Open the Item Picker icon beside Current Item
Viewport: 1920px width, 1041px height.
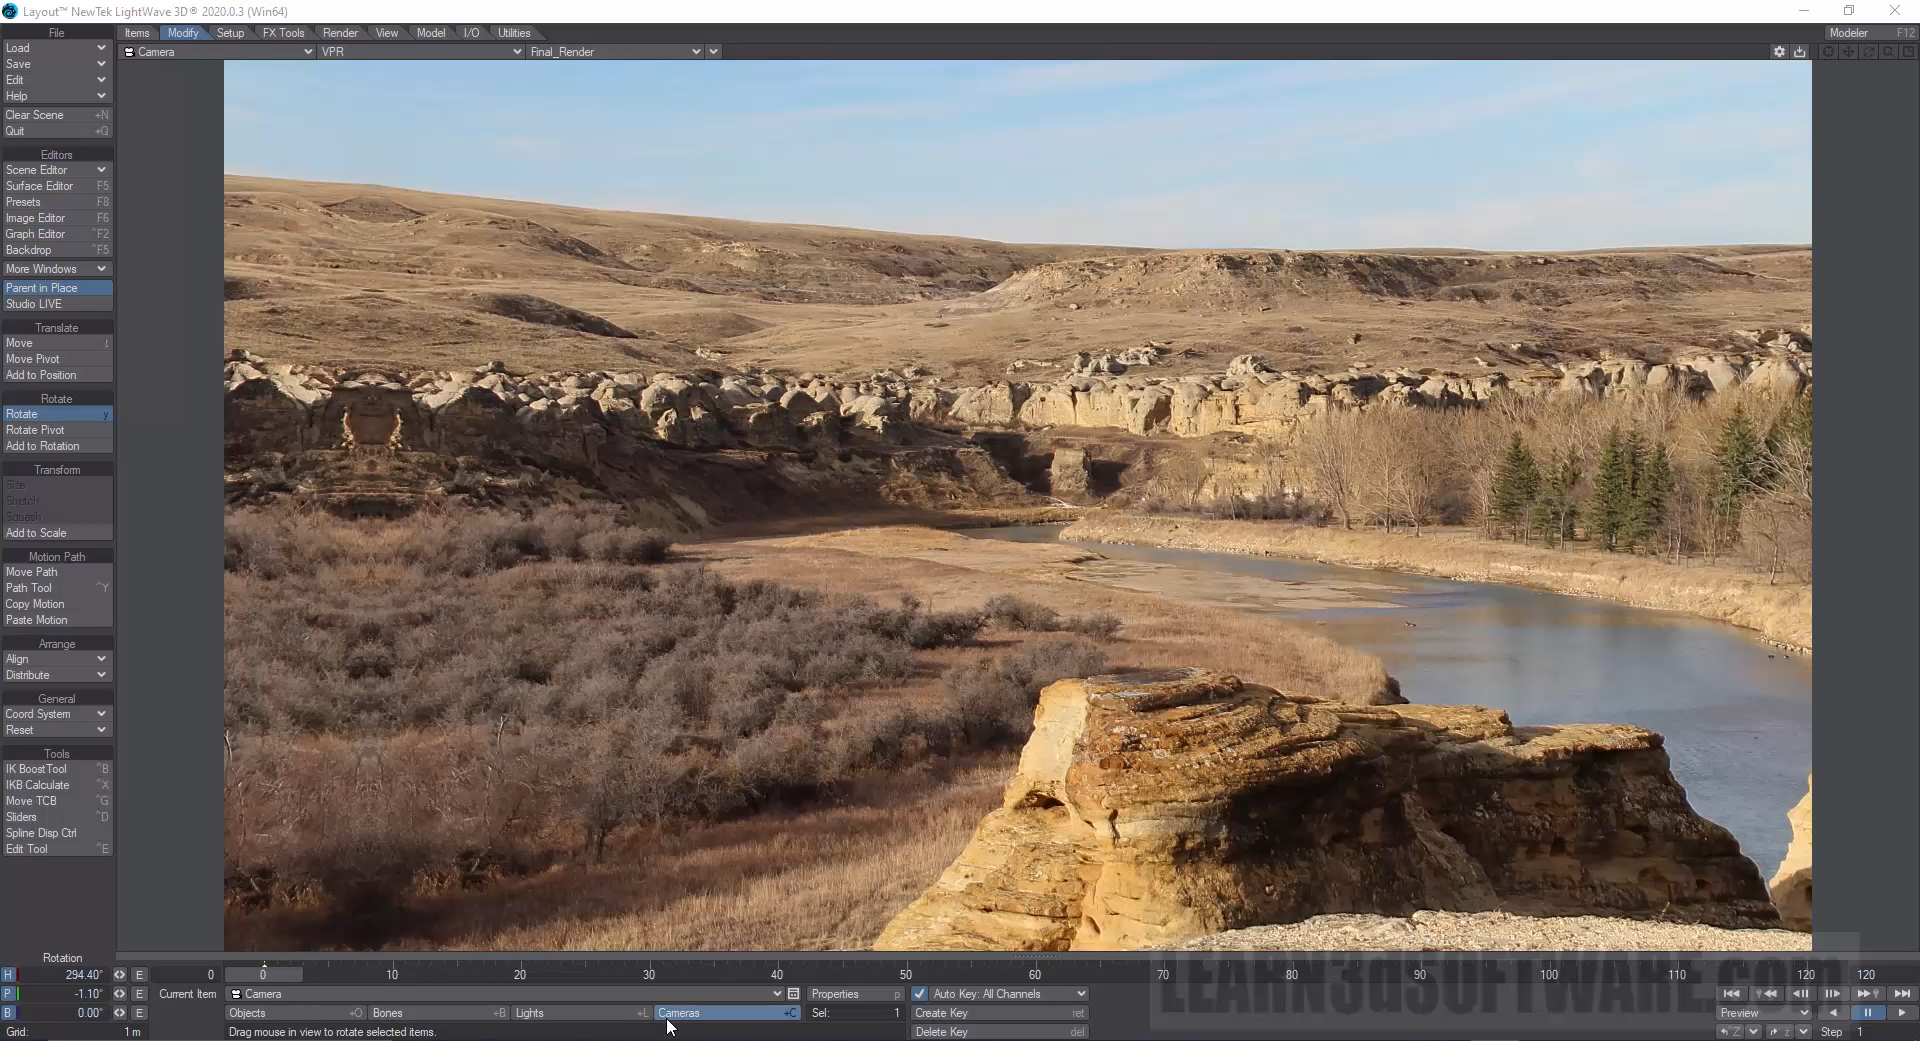[793, 994]
